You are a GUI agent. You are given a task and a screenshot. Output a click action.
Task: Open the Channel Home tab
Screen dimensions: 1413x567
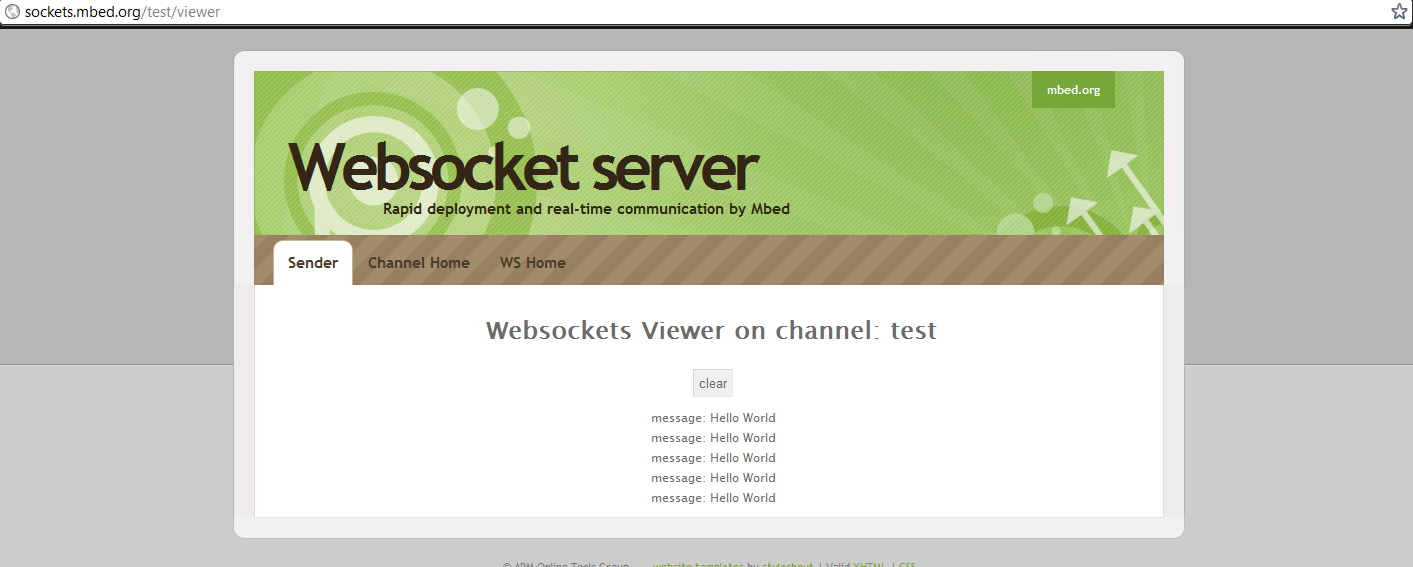[418, 263]
